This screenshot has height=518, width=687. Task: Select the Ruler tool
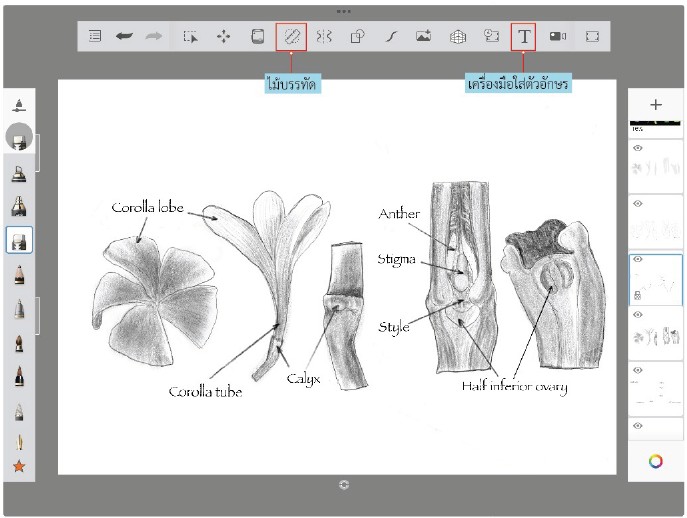click(291, 36)
